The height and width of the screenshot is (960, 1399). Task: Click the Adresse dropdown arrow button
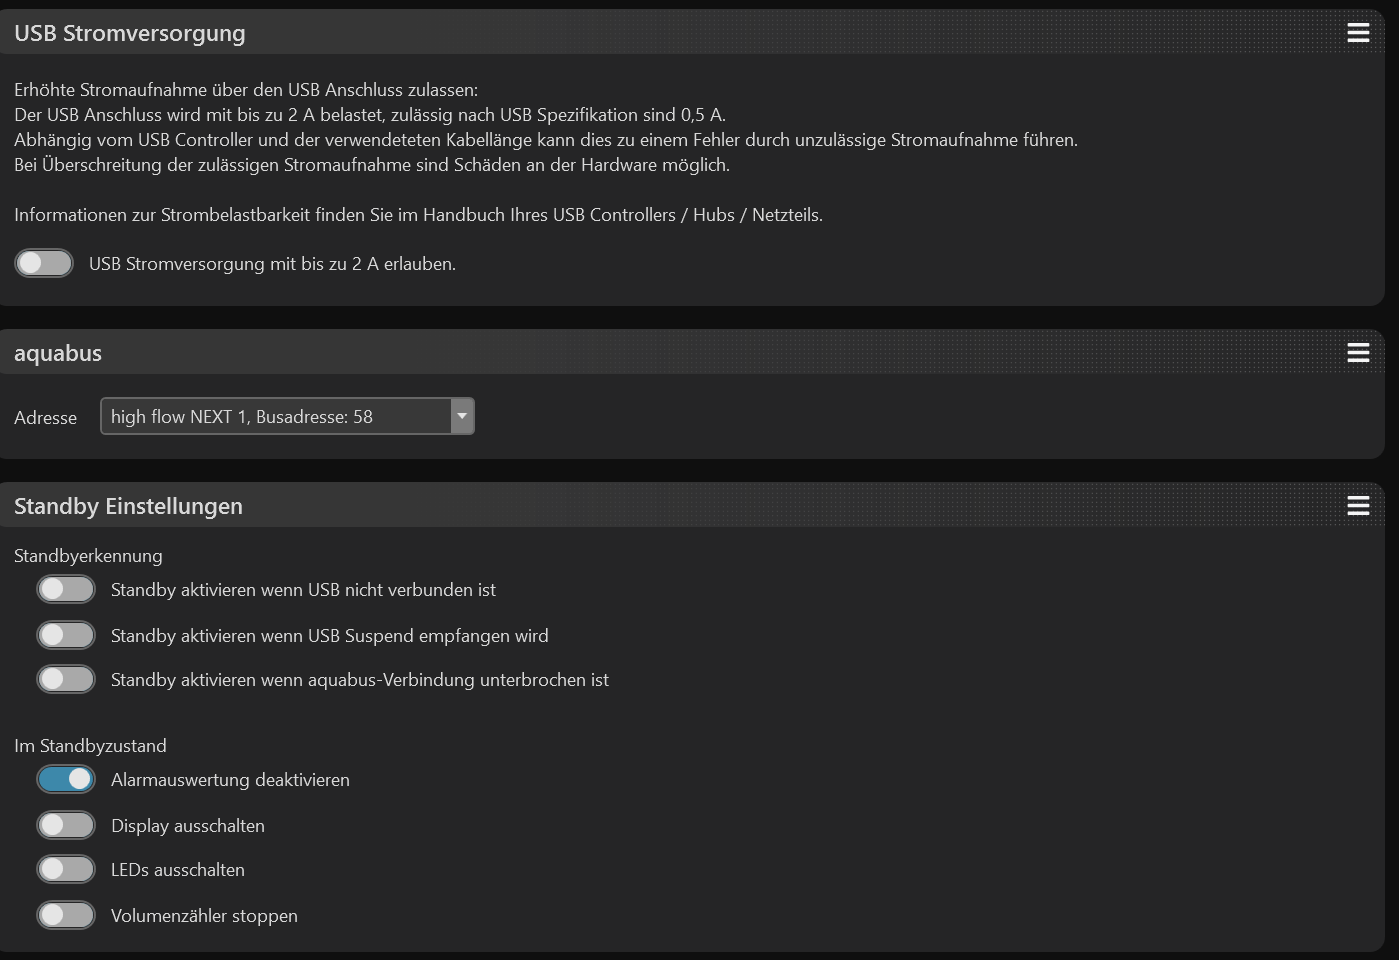point(461,416)
